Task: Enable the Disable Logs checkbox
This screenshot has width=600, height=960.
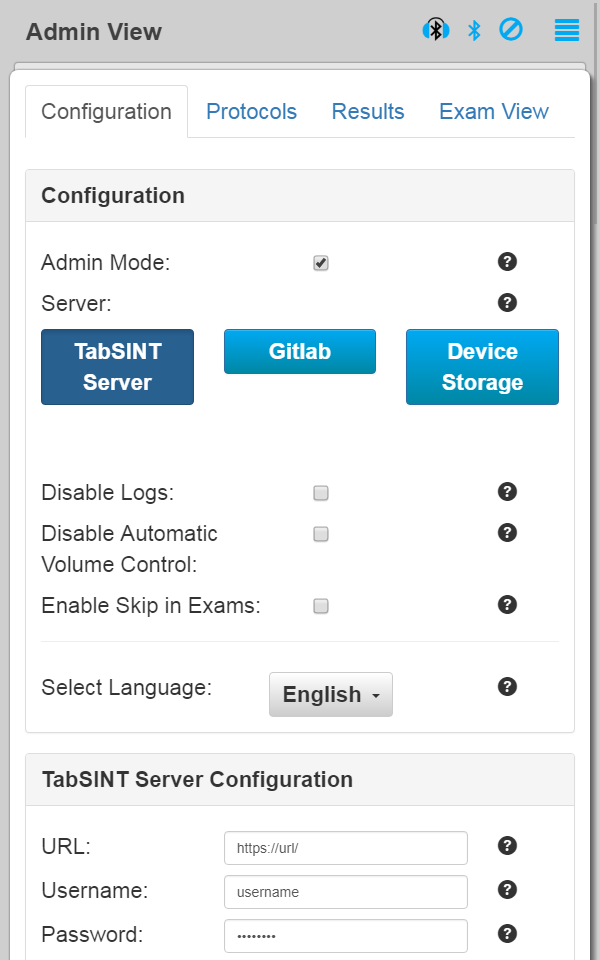Action: [321, 493]
